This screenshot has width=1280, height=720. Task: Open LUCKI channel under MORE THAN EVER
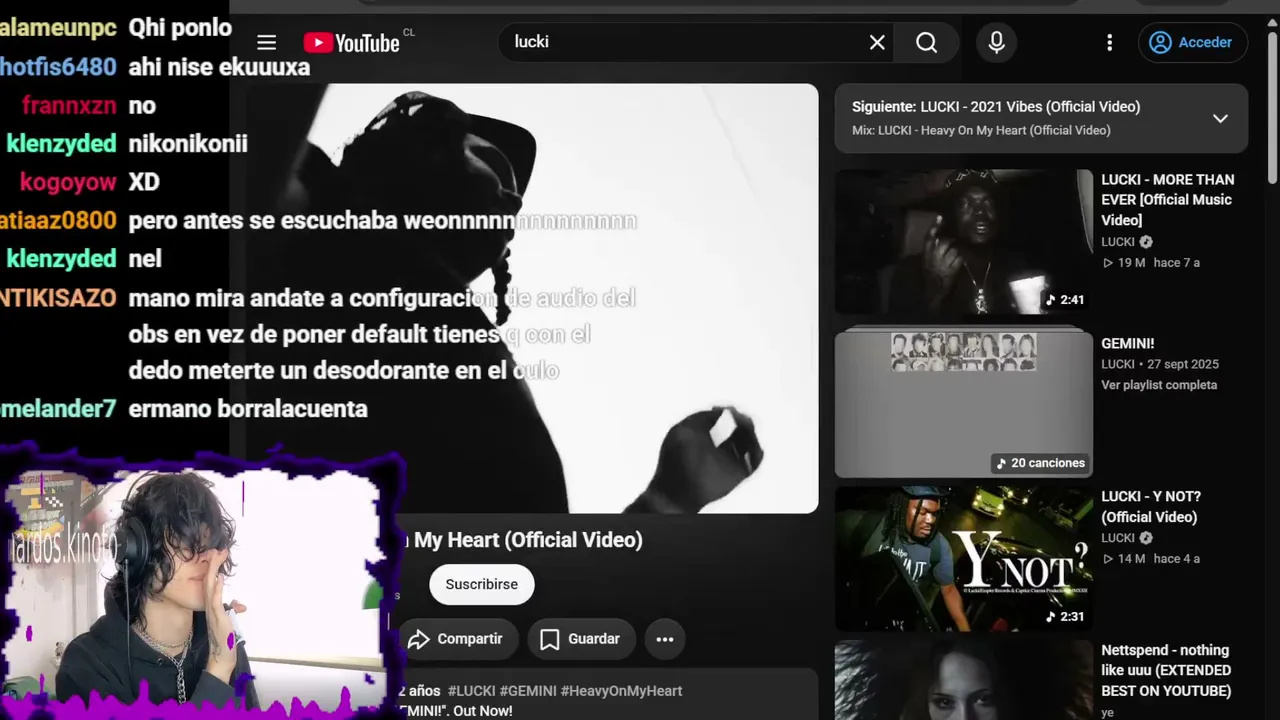[x=1118, y=242]
